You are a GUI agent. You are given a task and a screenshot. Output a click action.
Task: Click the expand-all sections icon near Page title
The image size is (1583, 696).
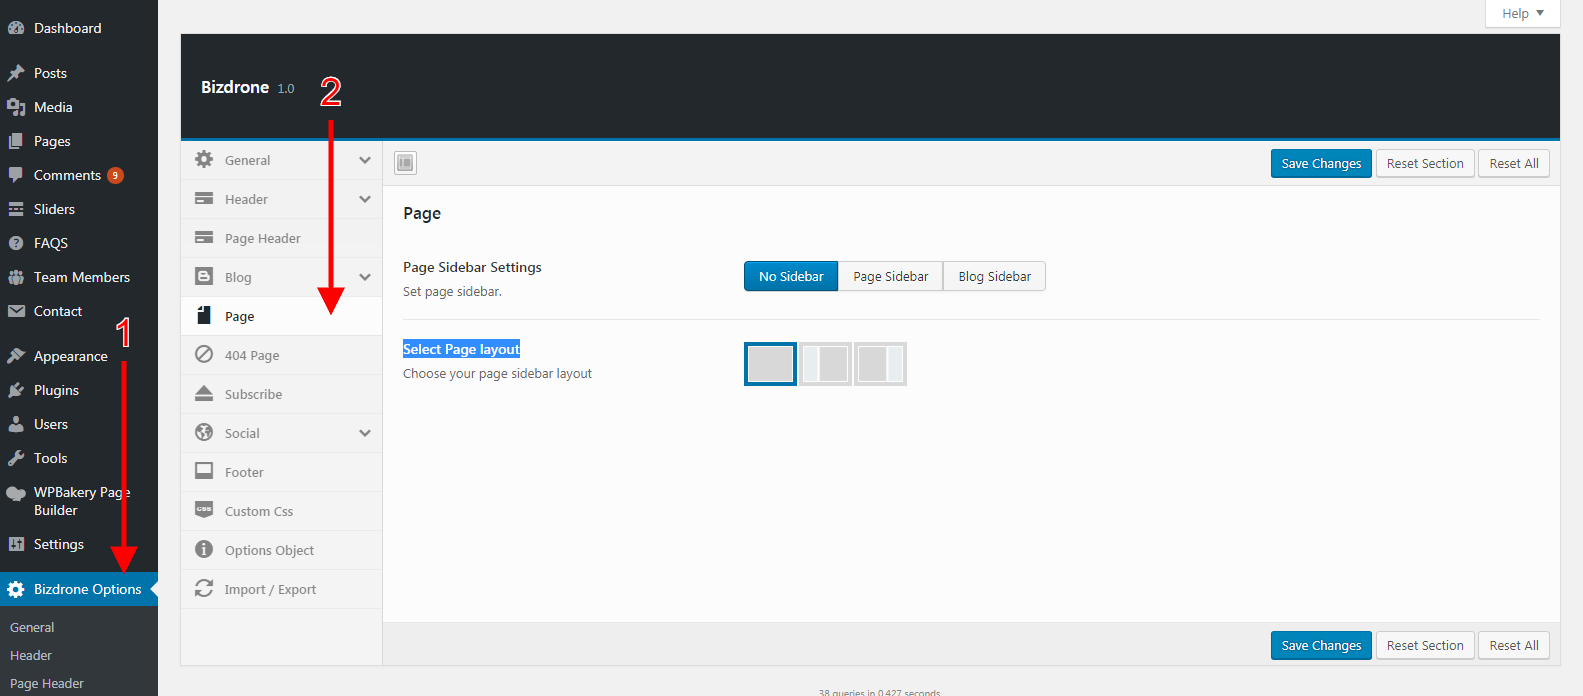coord(405,163)
